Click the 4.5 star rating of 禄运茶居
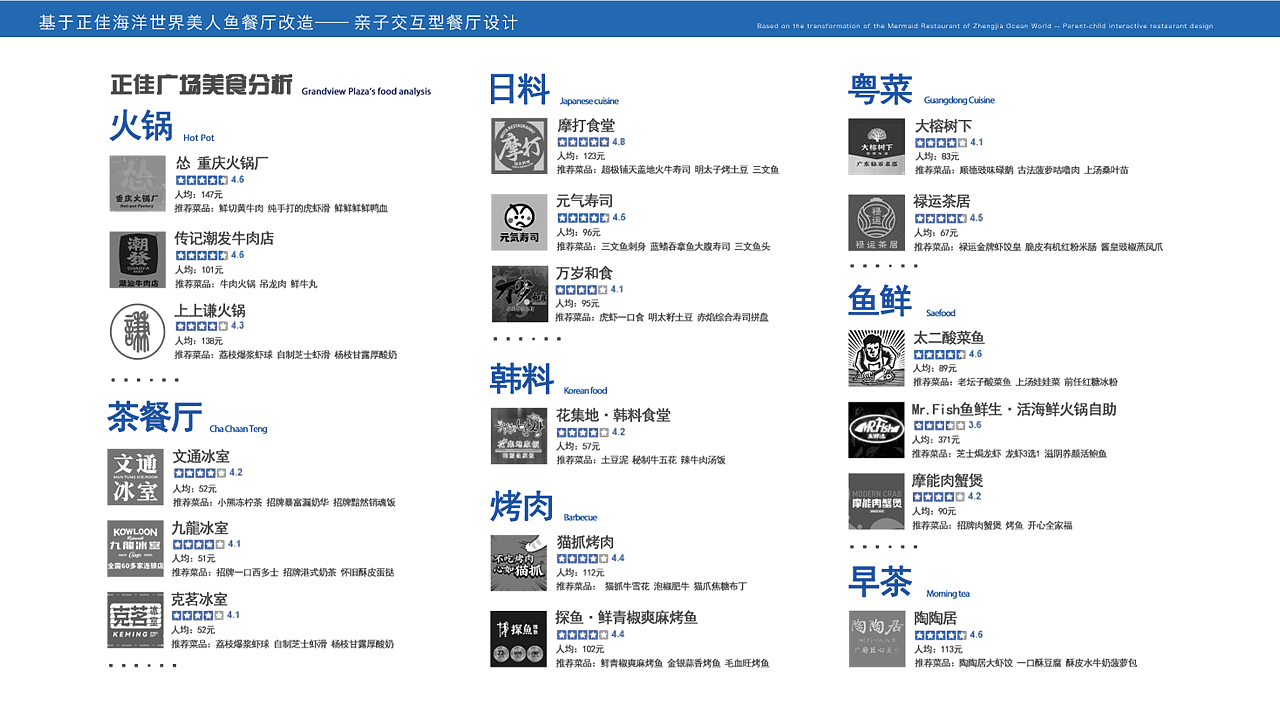 (x=948, y=218)
